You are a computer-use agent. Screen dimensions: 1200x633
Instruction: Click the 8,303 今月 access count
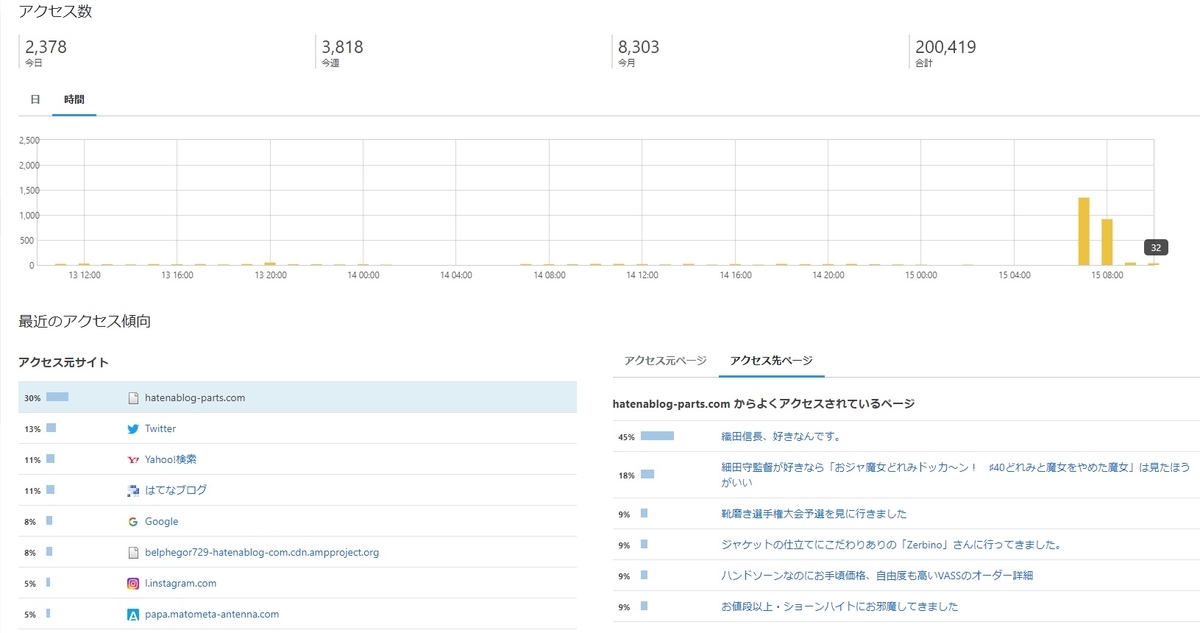click(x=639, y=47)
